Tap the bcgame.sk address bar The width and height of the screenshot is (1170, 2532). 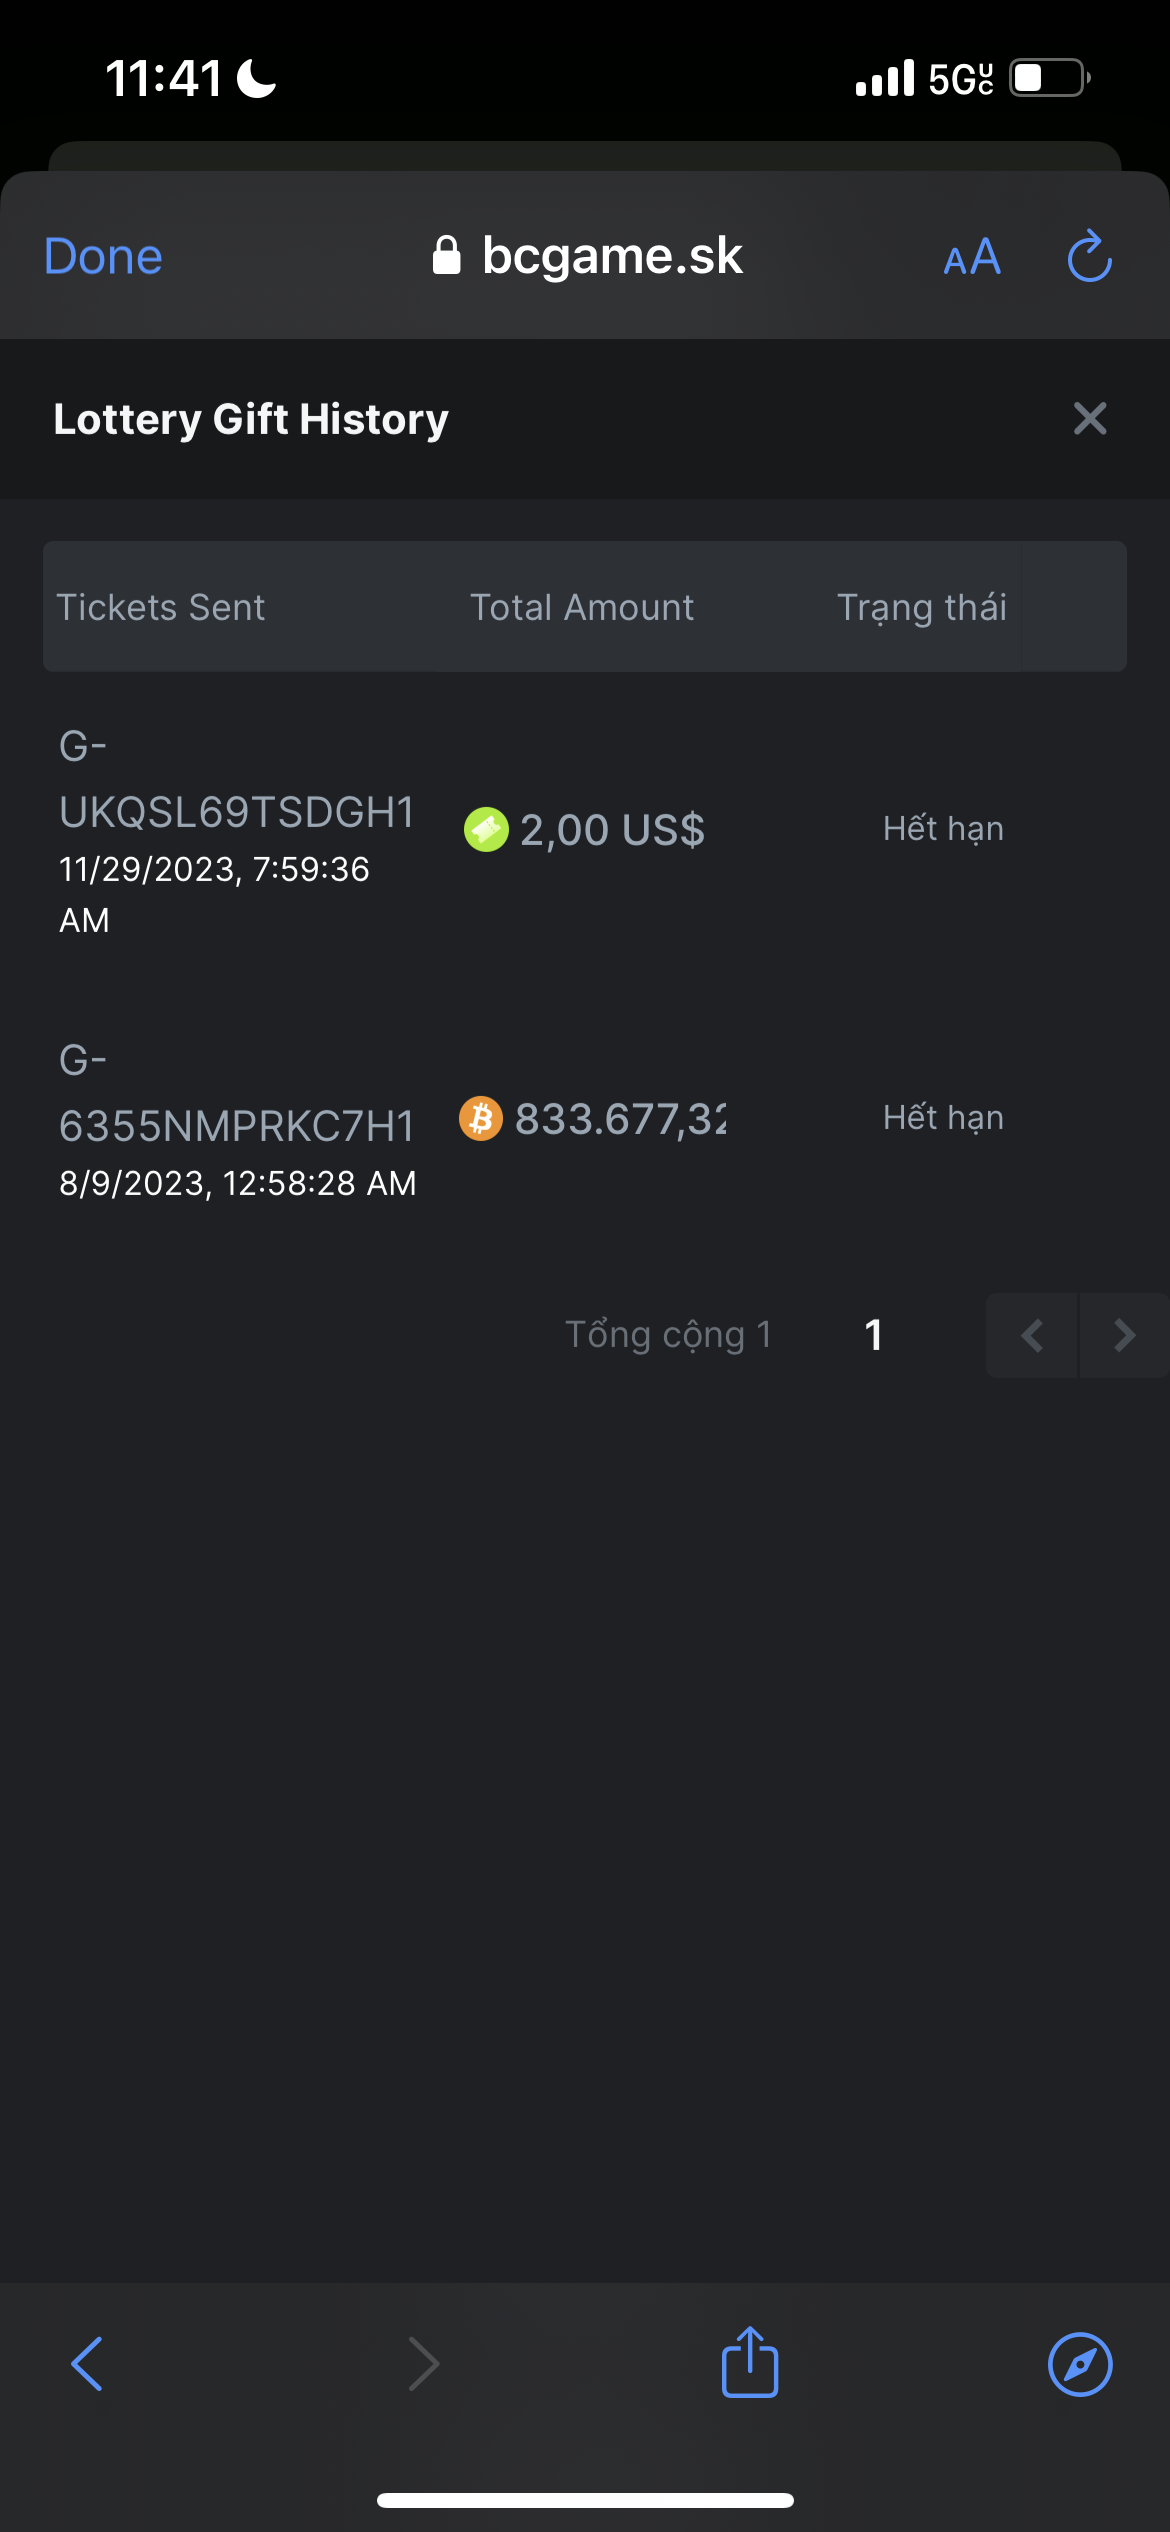[611, 256]
